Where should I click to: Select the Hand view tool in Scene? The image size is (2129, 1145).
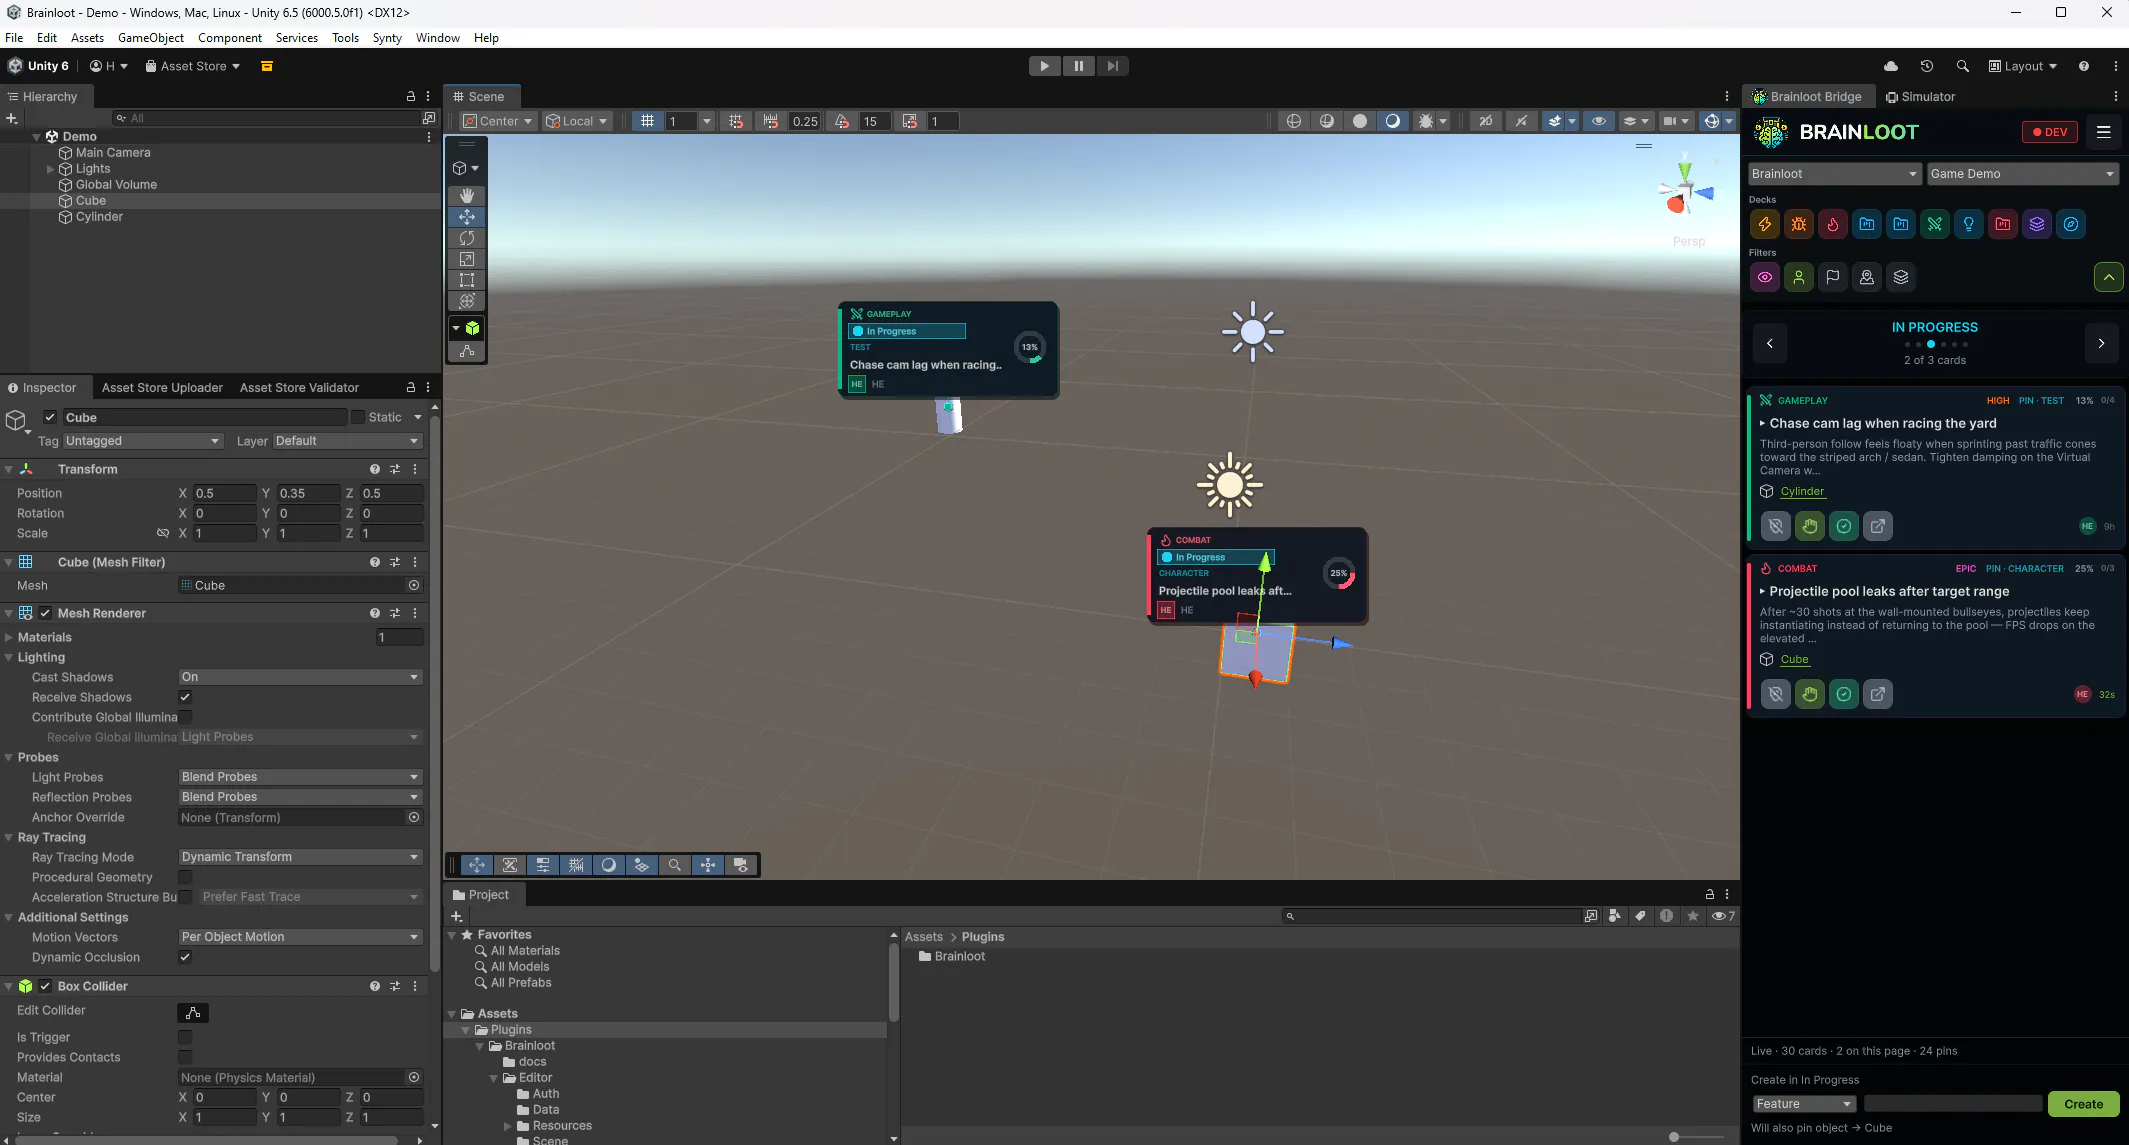click(x=467, y=196)
